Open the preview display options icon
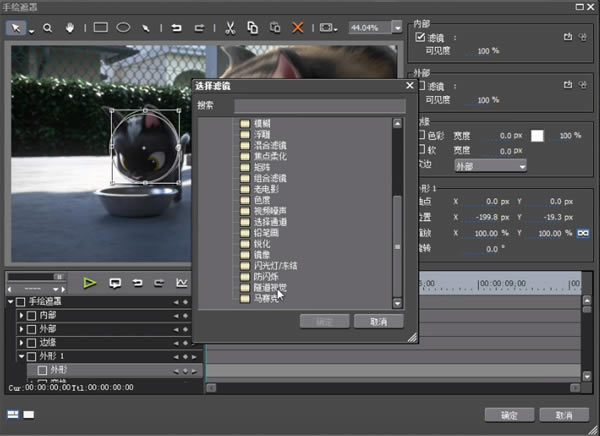 click(x=326, y=28)
